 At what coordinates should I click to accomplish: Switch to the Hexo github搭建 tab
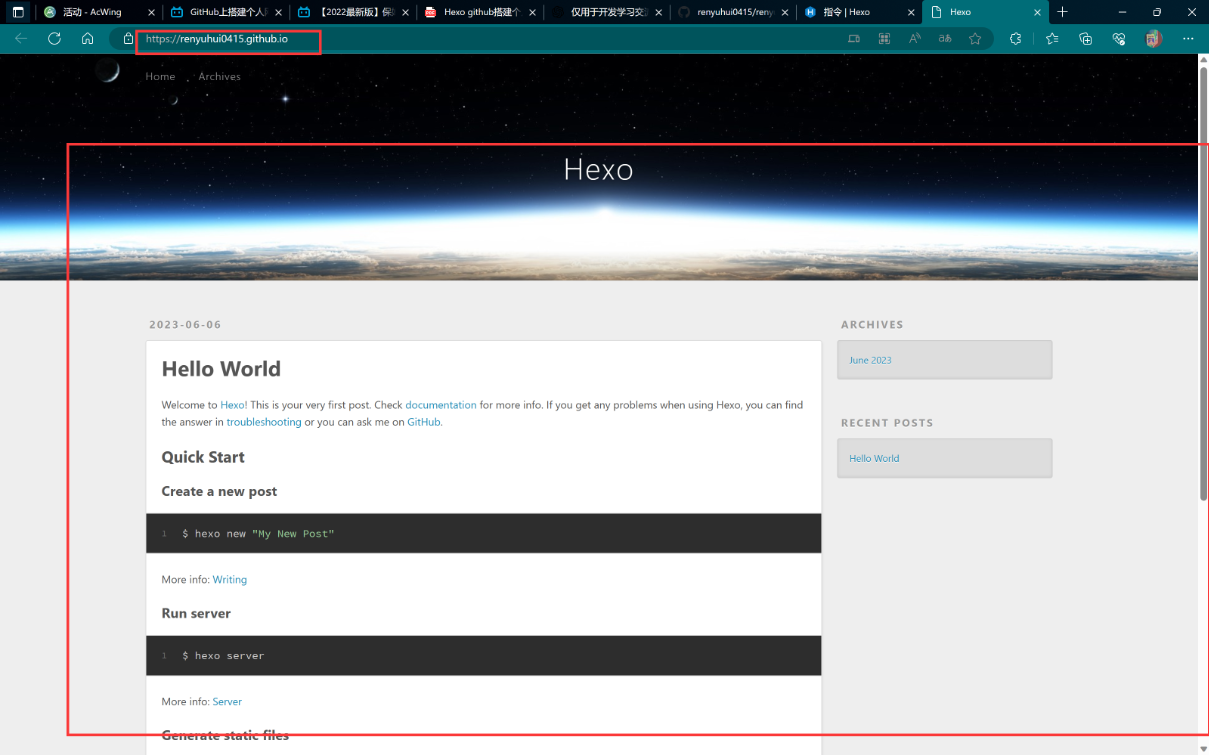coord(480,12)
